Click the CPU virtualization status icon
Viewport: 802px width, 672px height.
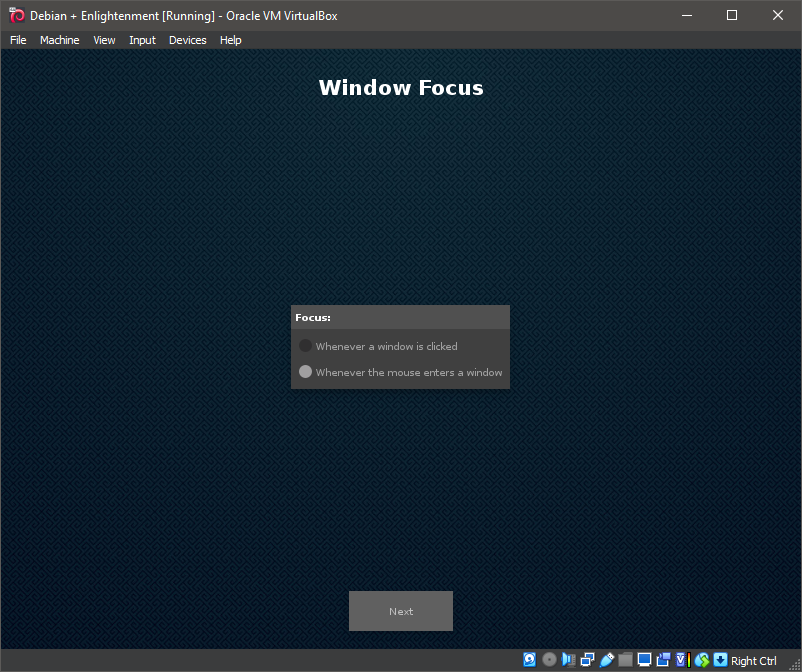[x=682, y=660]
